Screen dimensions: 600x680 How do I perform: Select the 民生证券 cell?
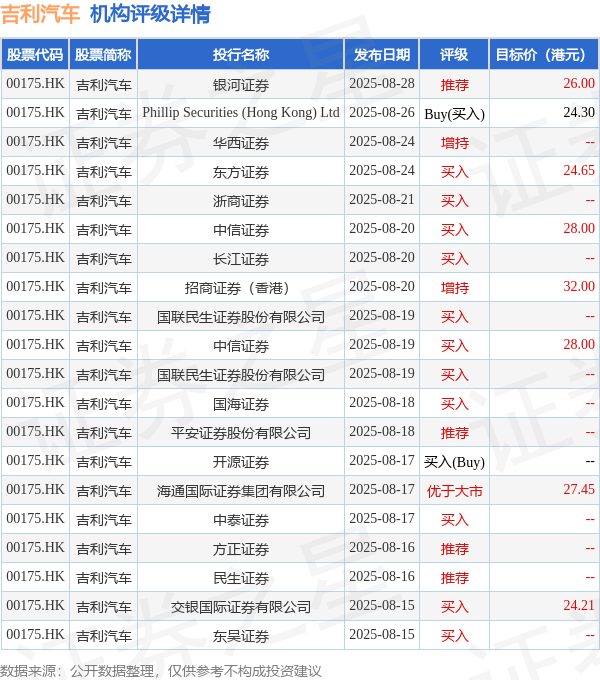(241, 578)
